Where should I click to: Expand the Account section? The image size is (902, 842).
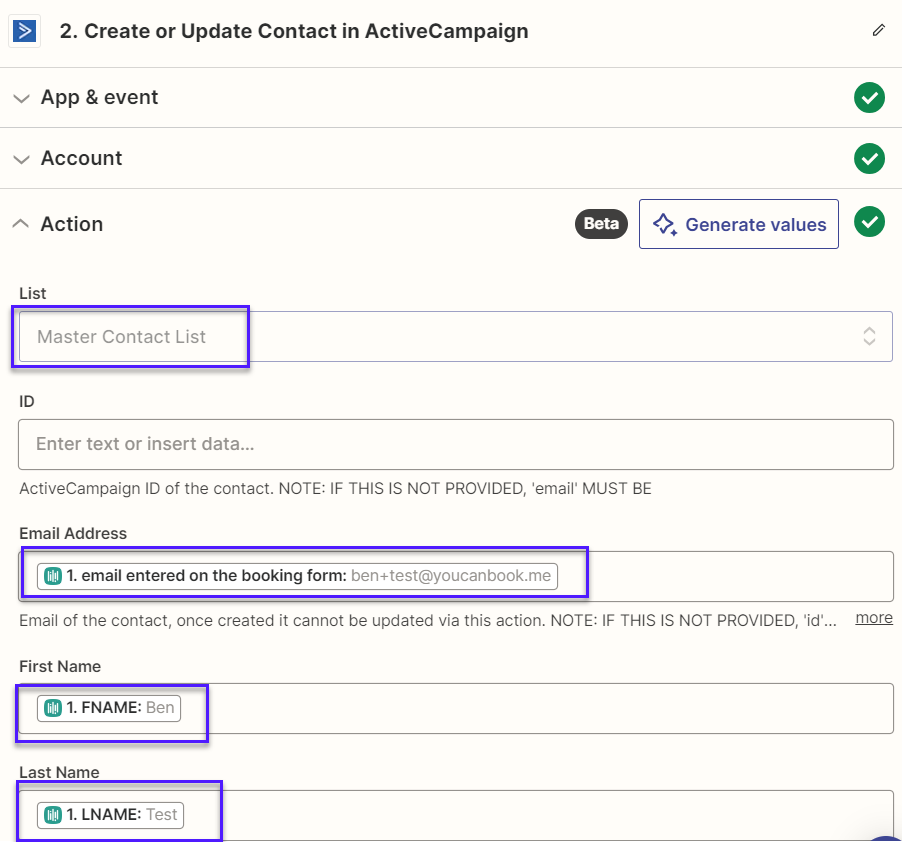(21, 159)
